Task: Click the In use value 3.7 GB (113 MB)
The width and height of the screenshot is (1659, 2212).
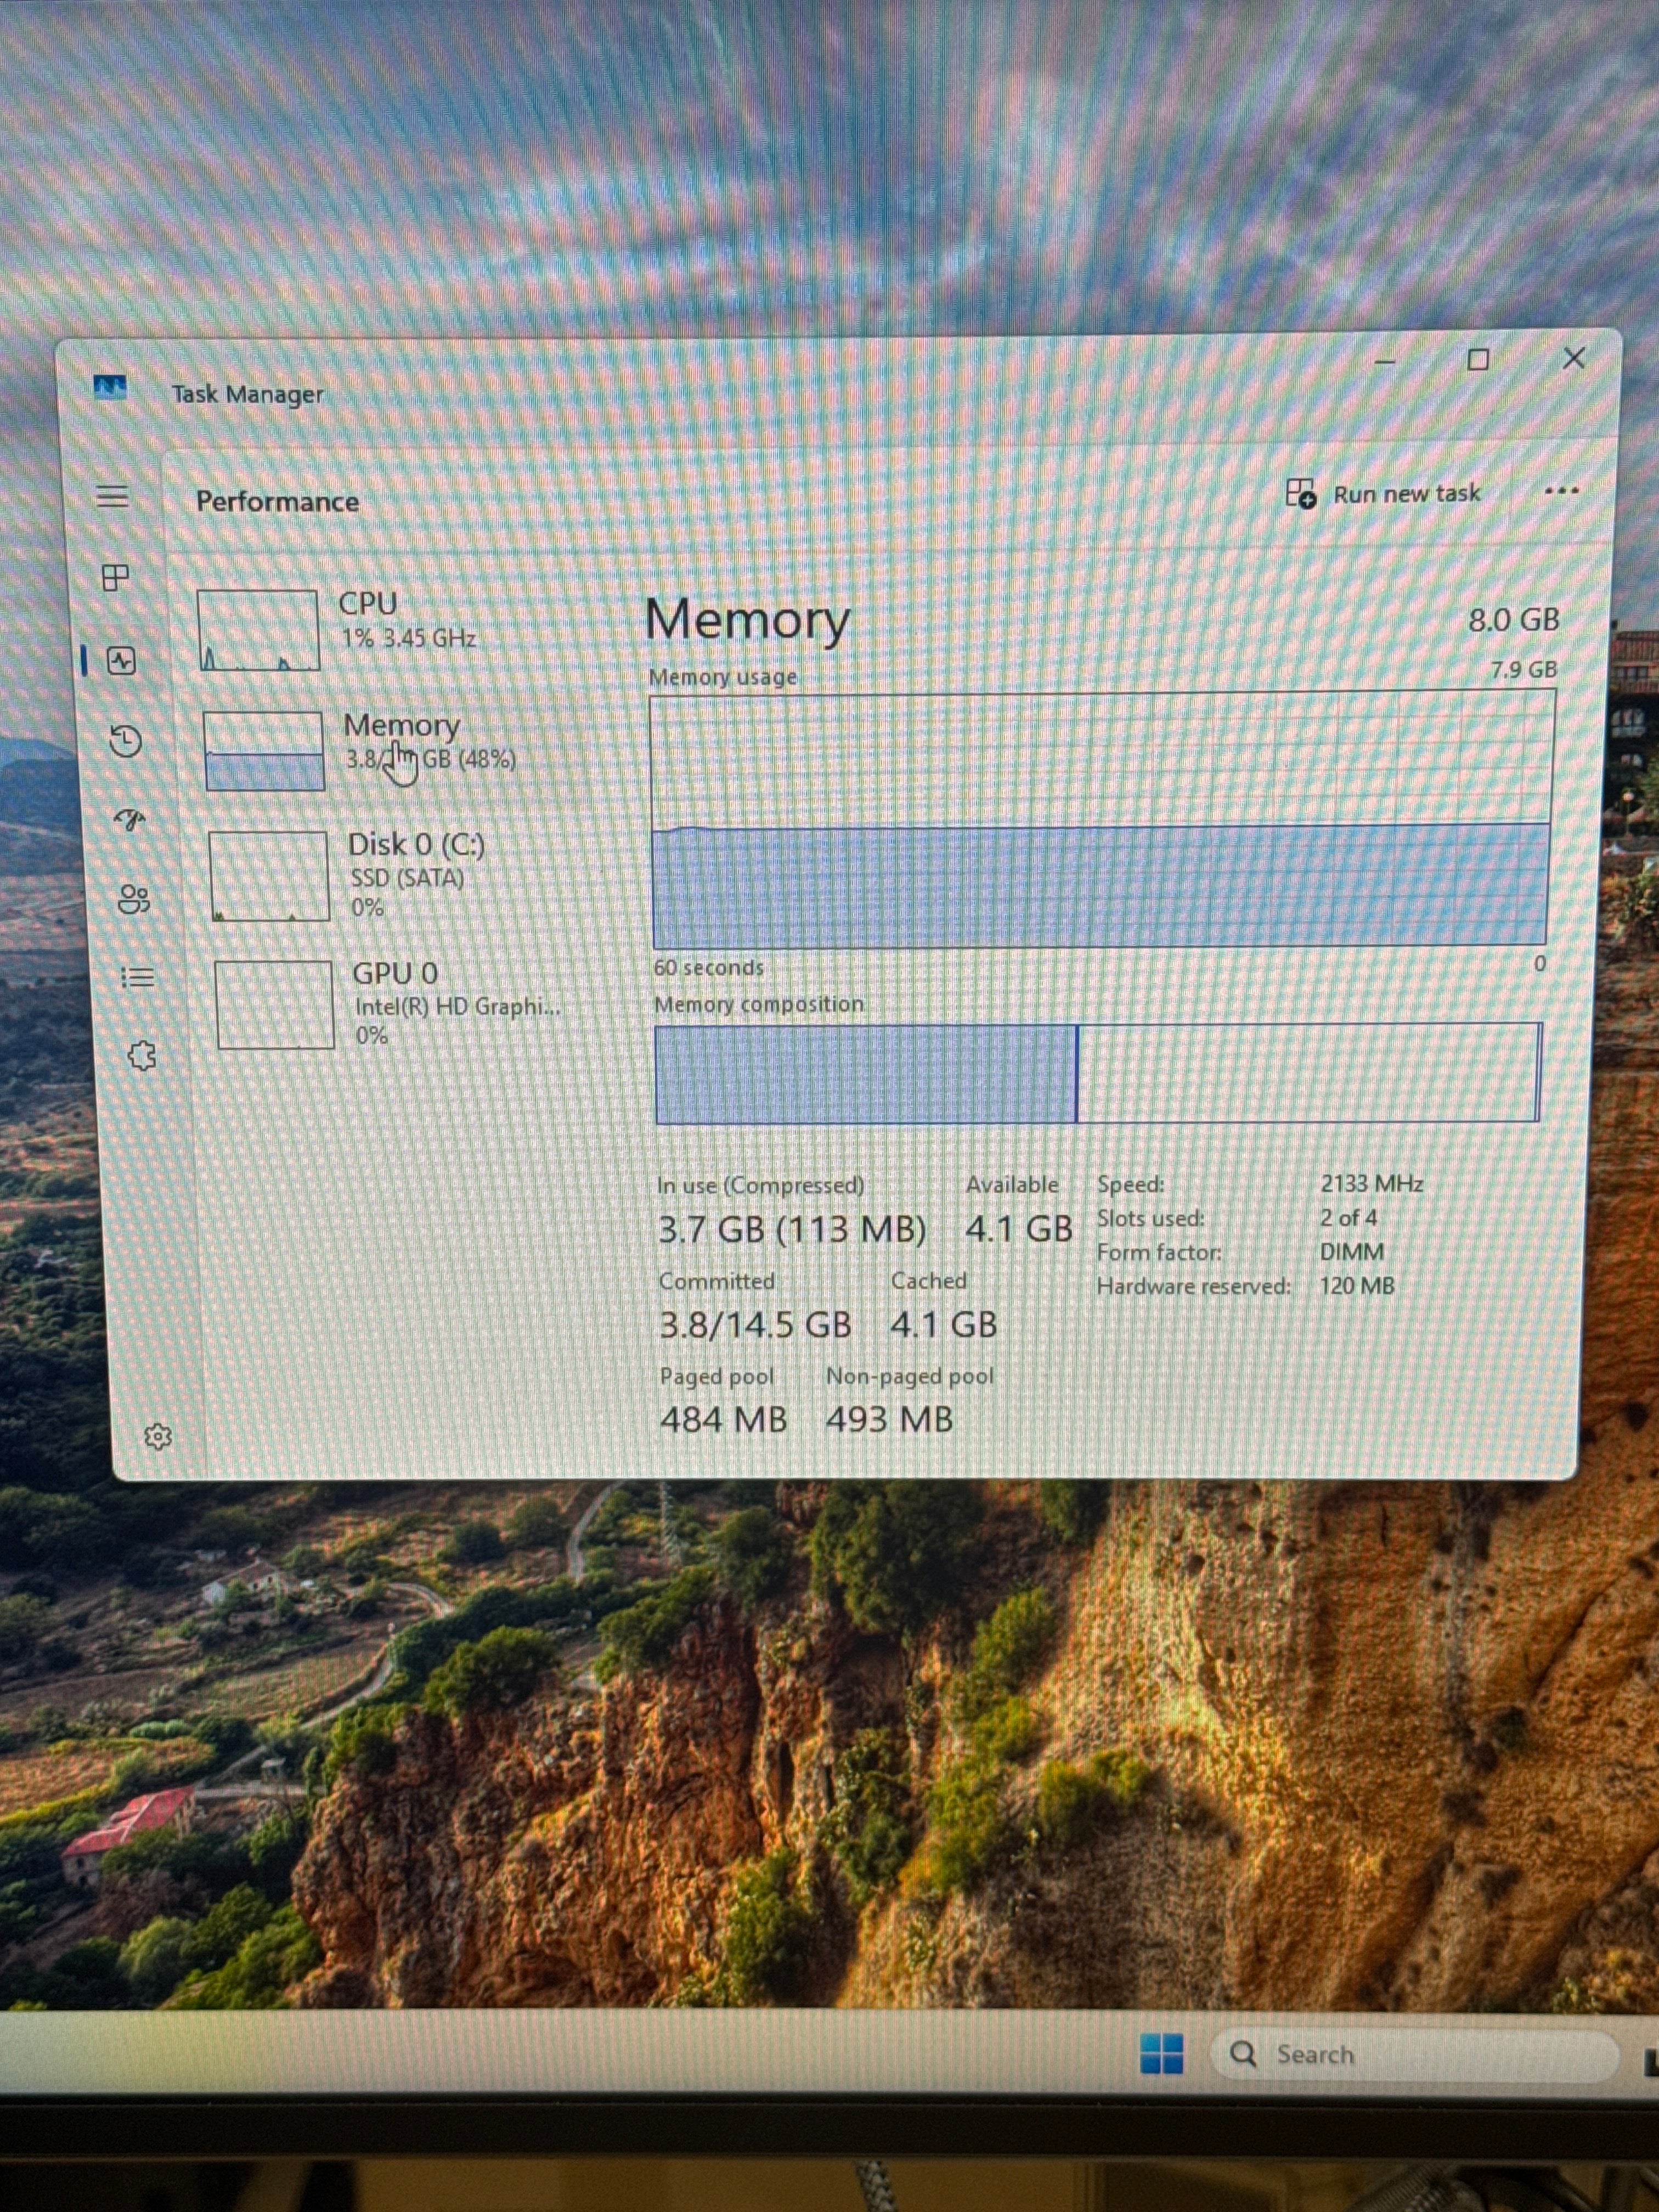Action: [792, 1230]
